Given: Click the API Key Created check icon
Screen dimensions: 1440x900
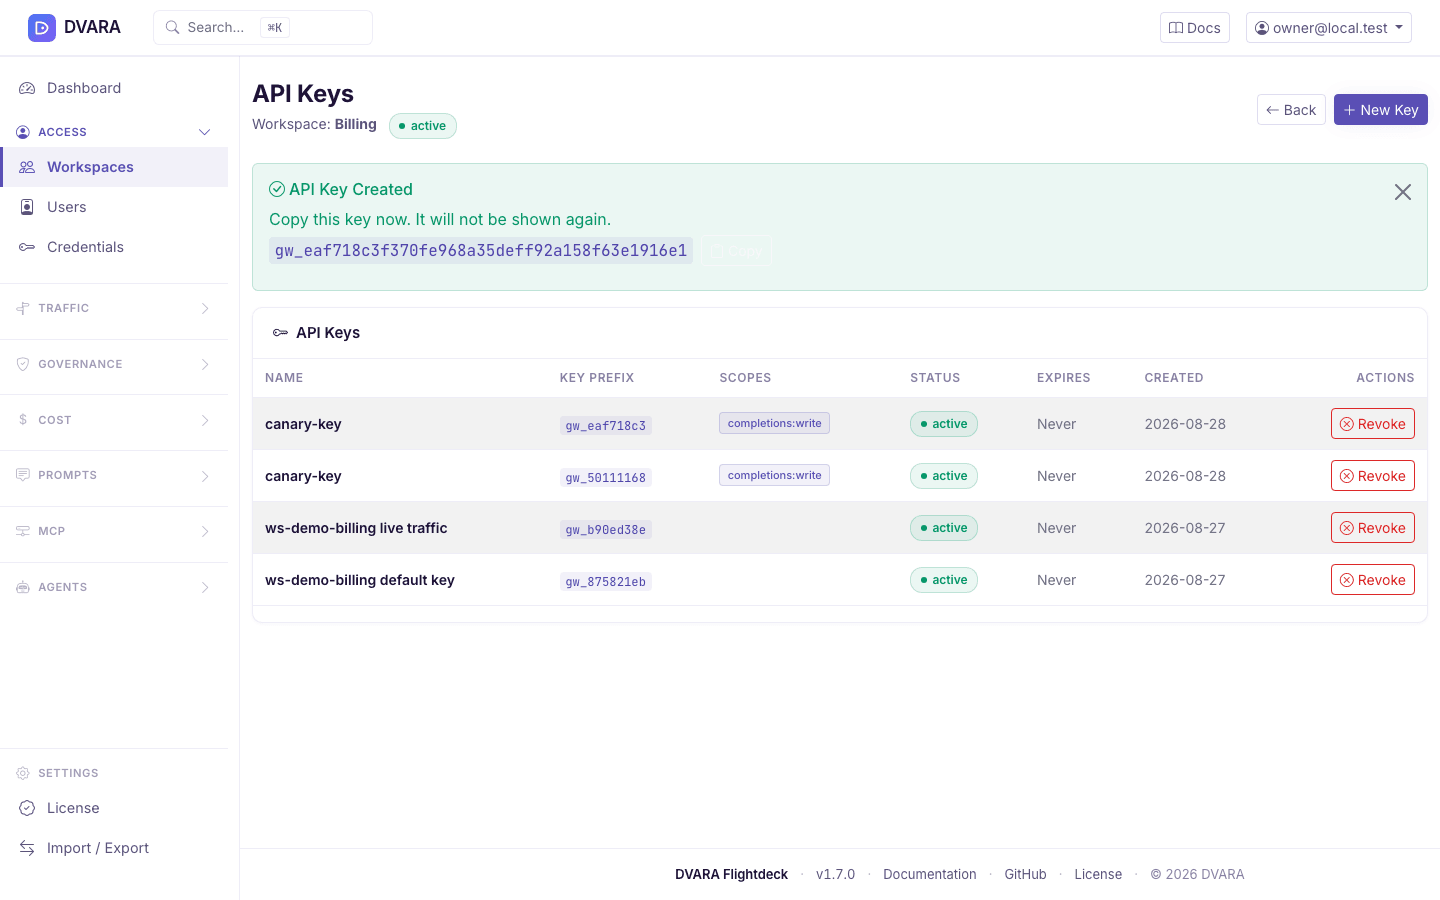Looking at the screenshot, I should [x=277, y=189].
